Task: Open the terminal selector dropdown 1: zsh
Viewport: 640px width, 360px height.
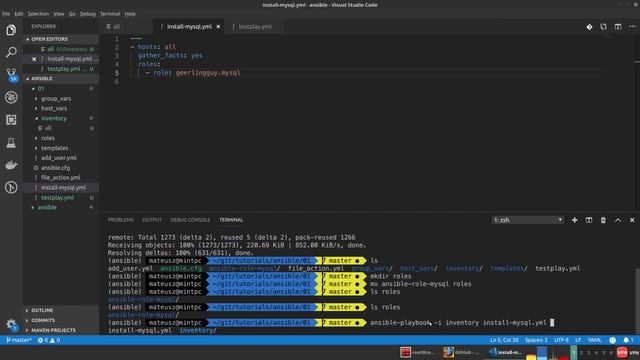Action: [x=527, y=220]
